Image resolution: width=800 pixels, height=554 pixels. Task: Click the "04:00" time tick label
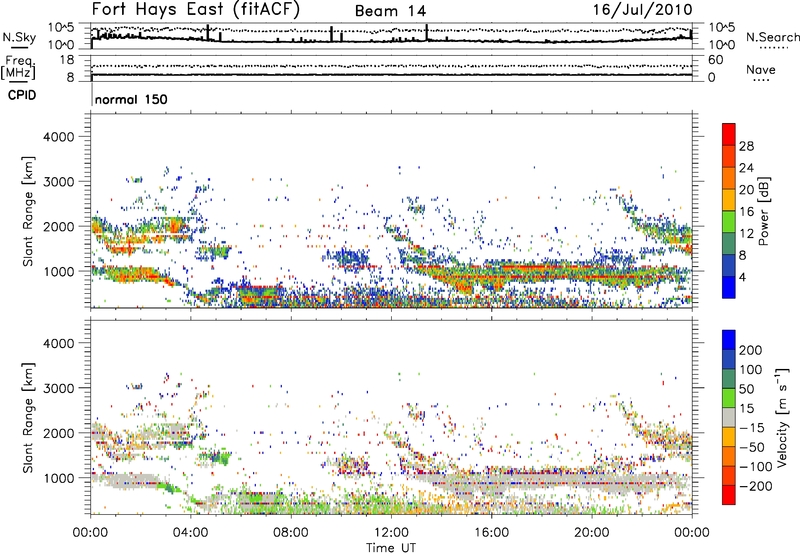pyautogui.click(x=190, y=533)
